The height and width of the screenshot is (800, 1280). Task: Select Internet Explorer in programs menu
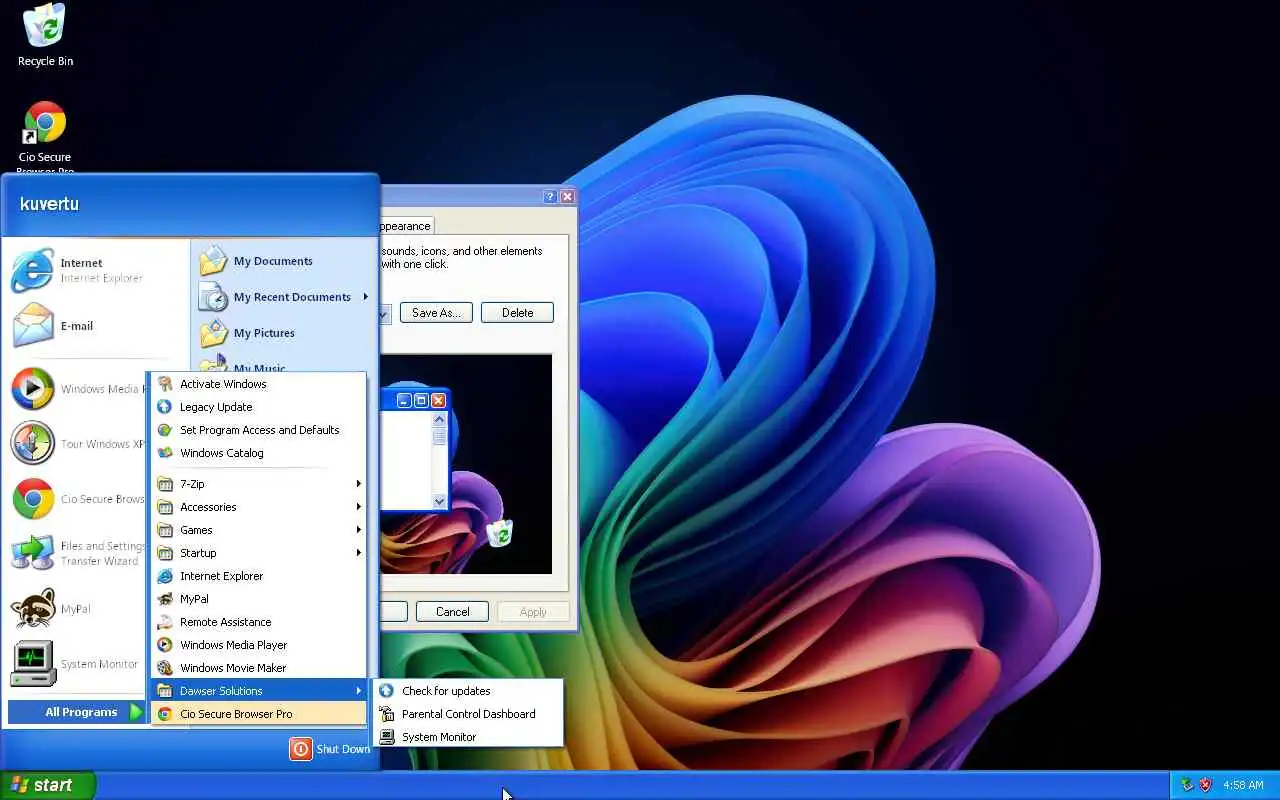point(259,576)
